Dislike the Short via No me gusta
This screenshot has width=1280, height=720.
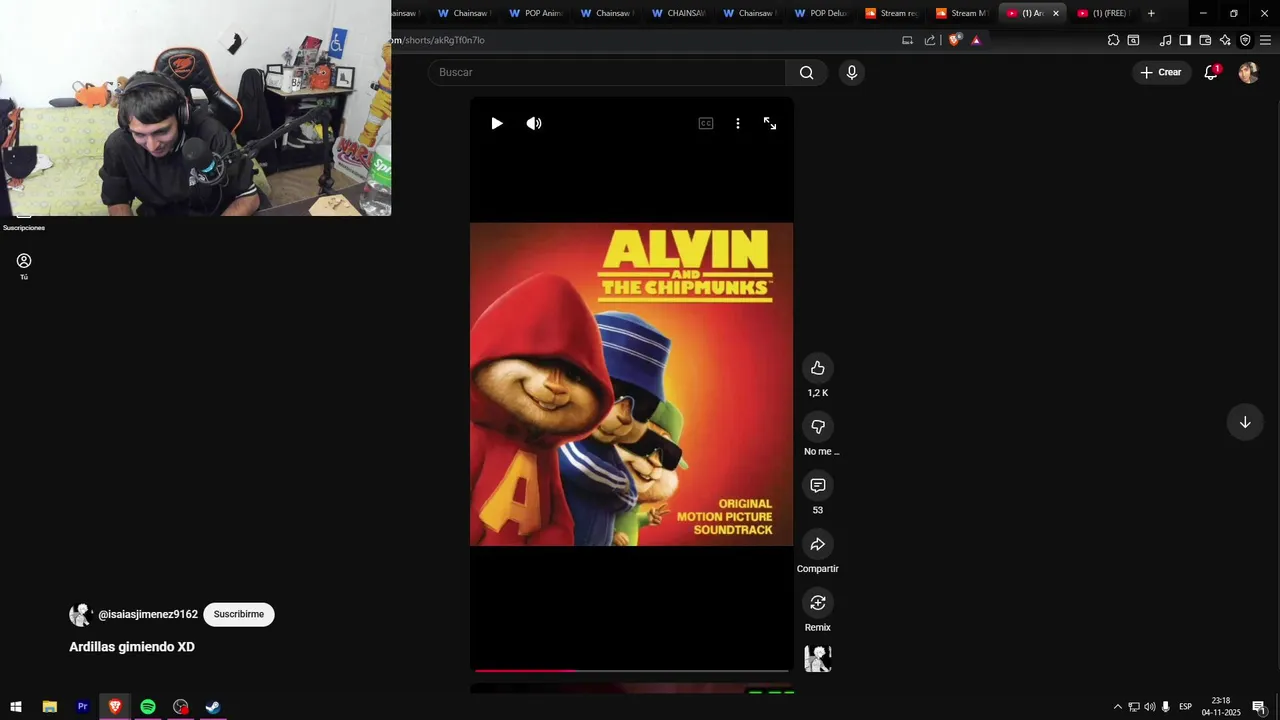(818, 427)
